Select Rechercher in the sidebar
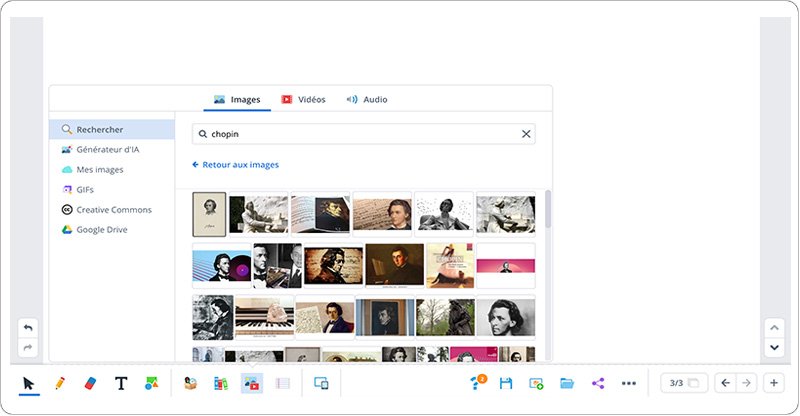 (x=112, y=130)
